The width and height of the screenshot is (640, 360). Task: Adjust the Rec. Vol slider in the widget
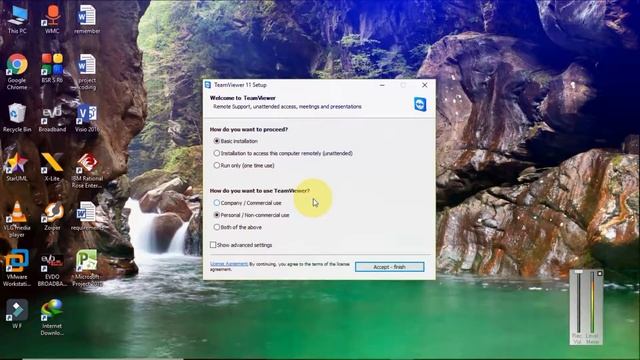pyautogui.click(x=578, y=302)
